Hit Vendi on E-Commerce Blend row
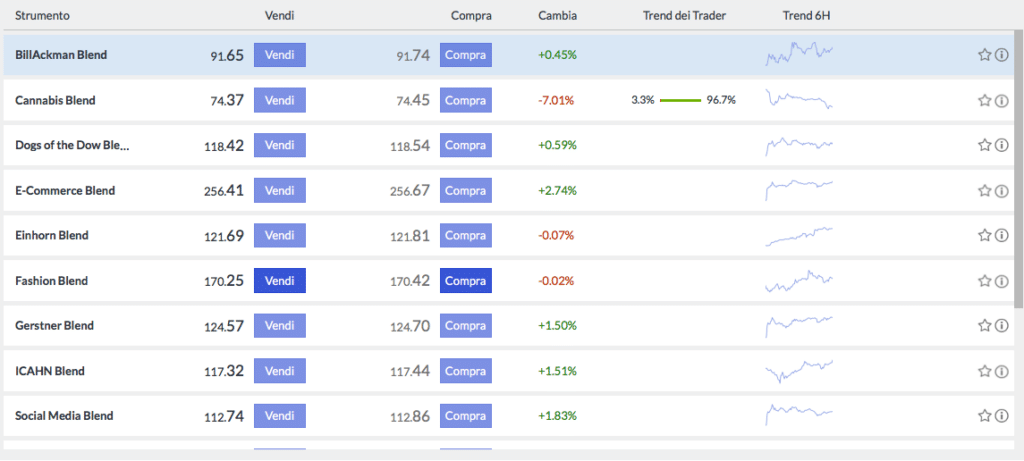 point(280,191)
